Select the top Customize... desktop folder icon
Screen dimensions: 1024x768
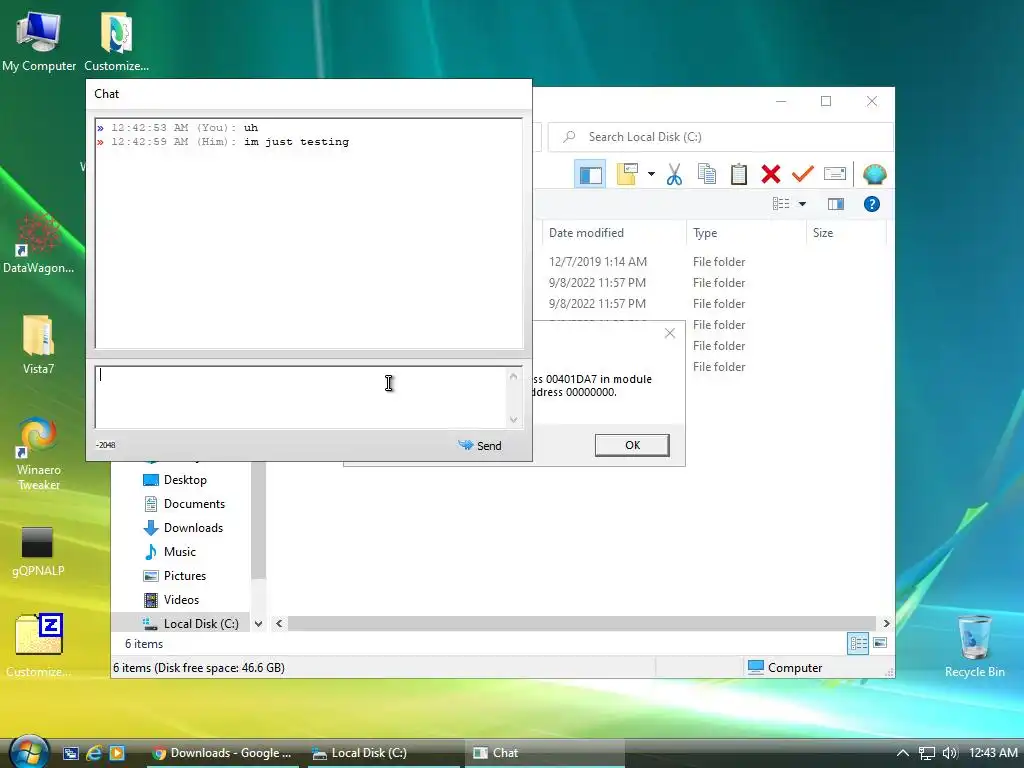[116, 40]
